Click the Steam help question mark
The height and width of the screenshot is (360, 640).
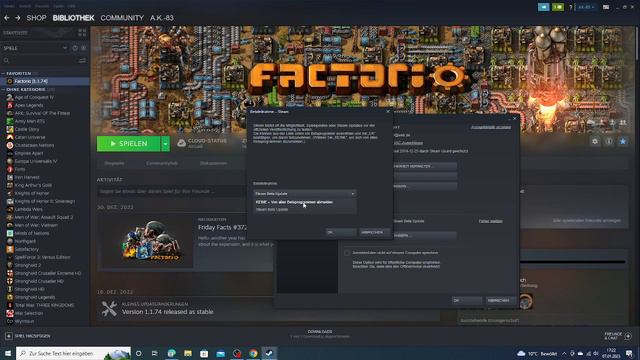pyautogui.click(x=570, y=7)
